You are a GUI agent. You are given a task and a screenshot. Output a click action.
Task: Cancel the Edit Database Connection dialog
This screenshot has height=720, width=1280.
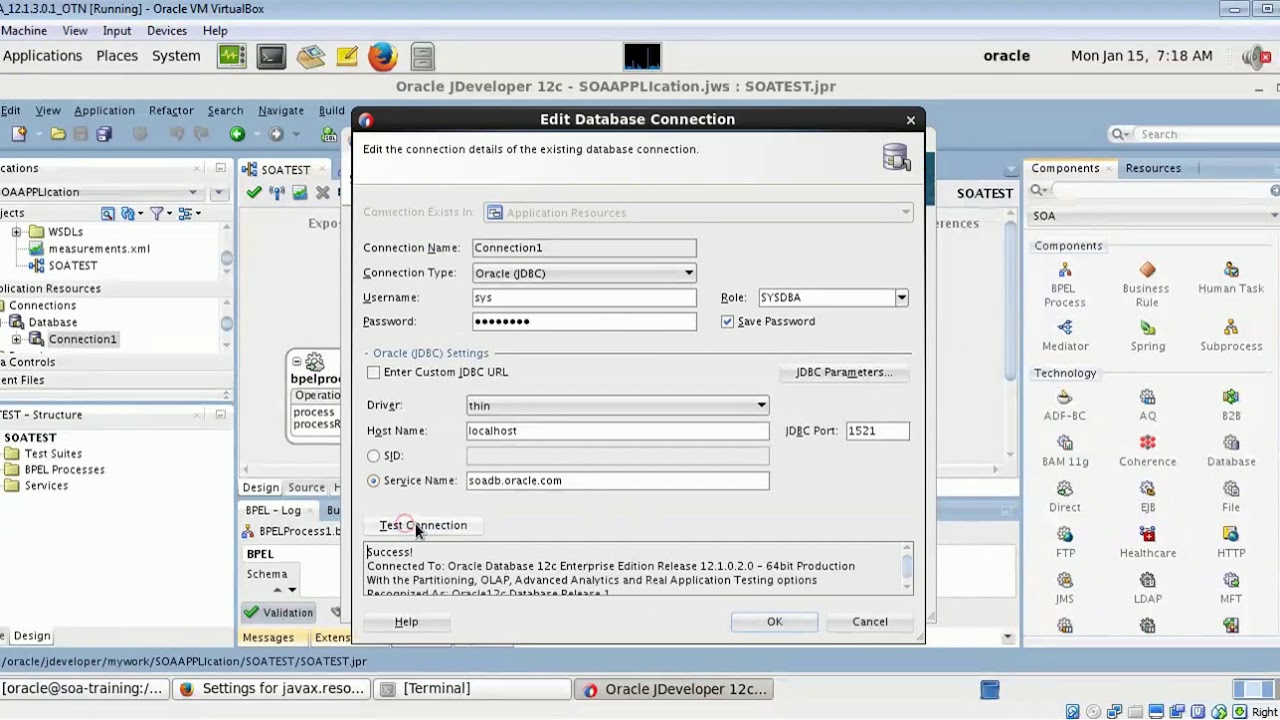click(x=870, y=622)
